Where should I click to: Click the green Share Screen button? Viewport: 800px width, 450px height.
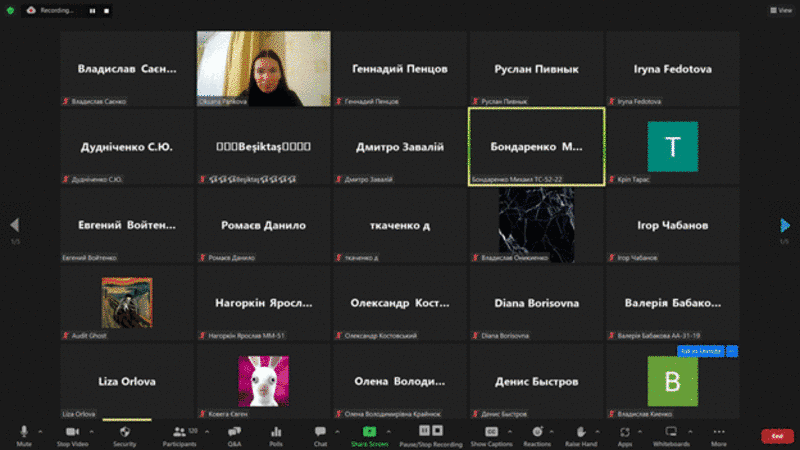[x=369, y=434]
